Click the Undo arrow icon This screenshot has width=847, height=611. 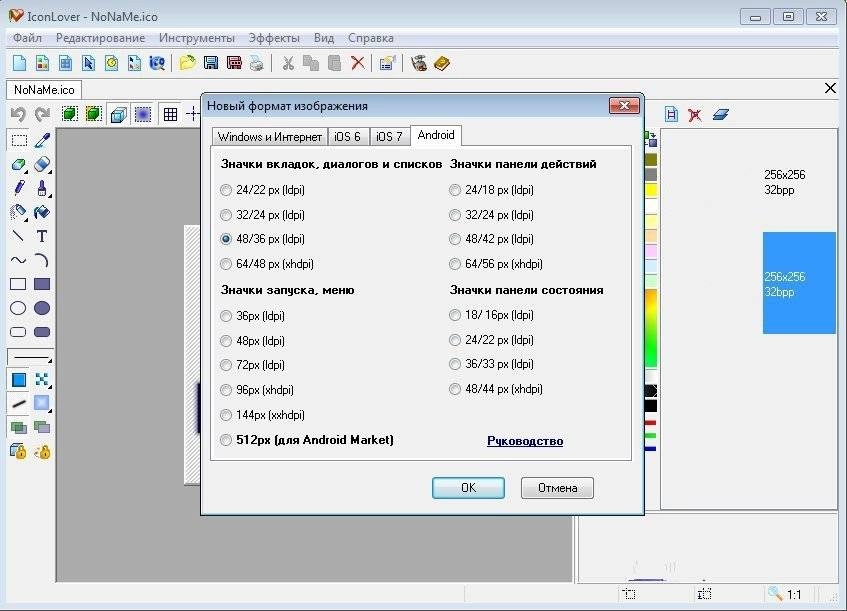[x=18, y=114]
